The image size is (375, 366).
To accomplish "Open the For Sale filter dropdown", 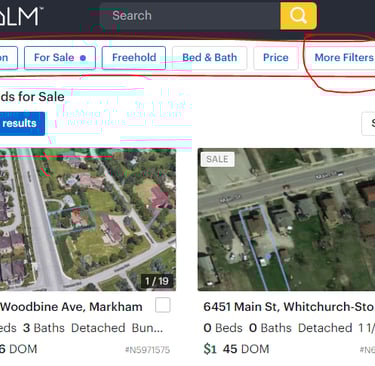I will pos(60,58).
